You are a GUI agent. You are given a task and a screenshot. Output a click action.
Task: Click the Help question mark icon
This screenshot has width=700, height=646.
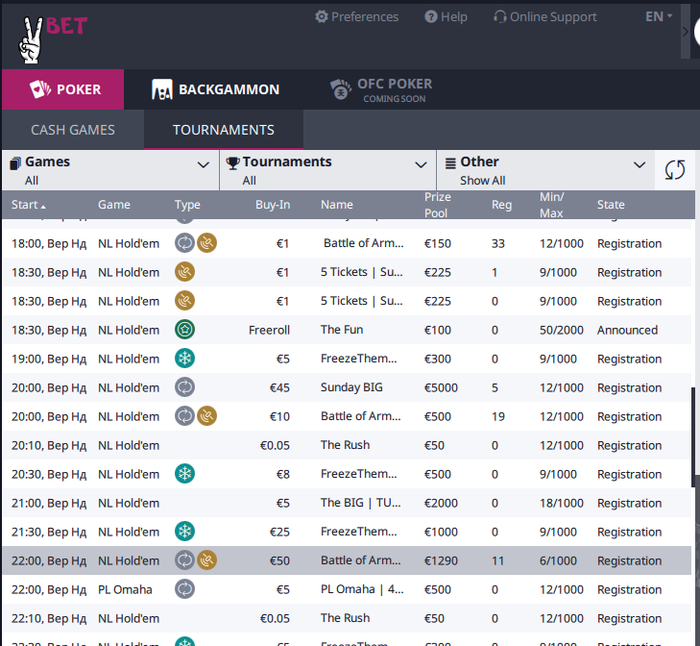(431, 17)
